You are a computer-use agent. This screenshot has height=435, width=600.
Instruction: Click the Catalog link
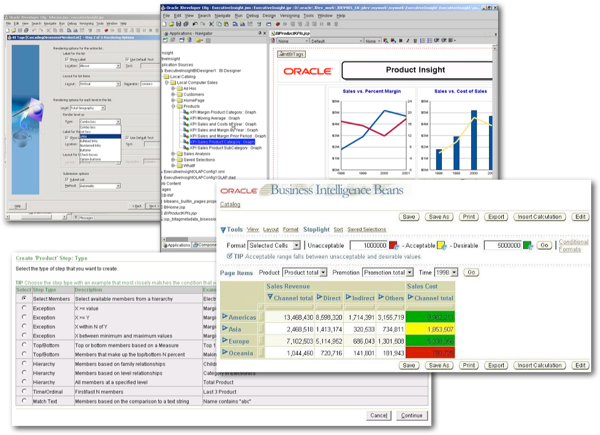[x=230, y=204]
